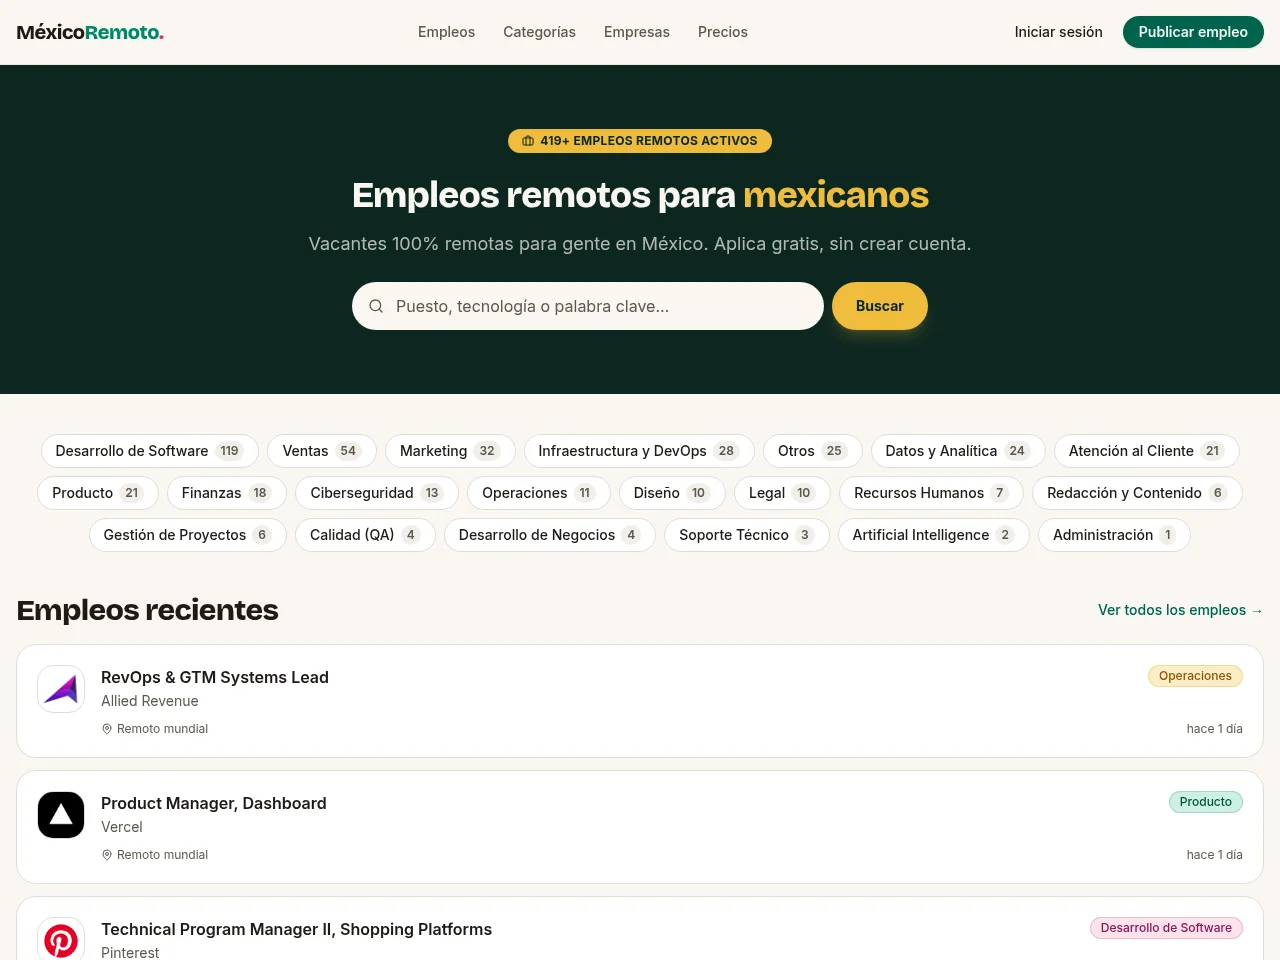This screenshot has height=960, width=1280.
Task: Click the Allied Revenue company name
Action: point(150,701)
